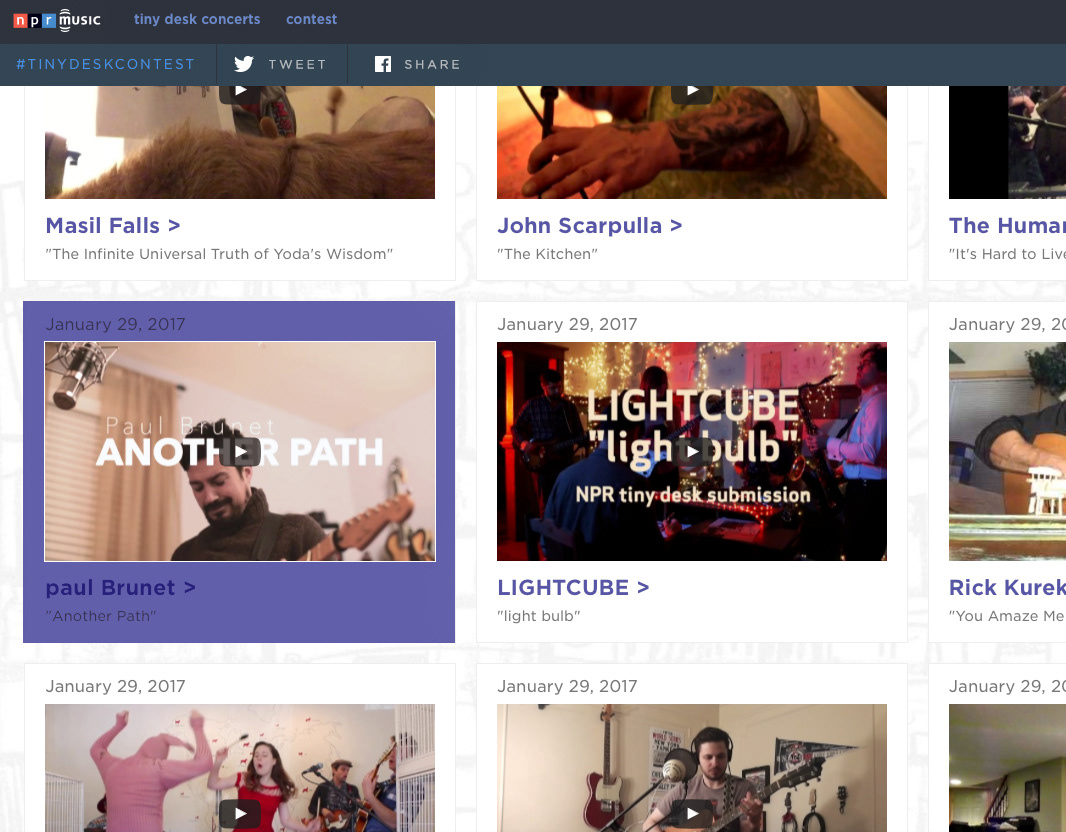Click "You Amaze Me" song title text
The image size is (1066, 832).
pos(1007,616)
